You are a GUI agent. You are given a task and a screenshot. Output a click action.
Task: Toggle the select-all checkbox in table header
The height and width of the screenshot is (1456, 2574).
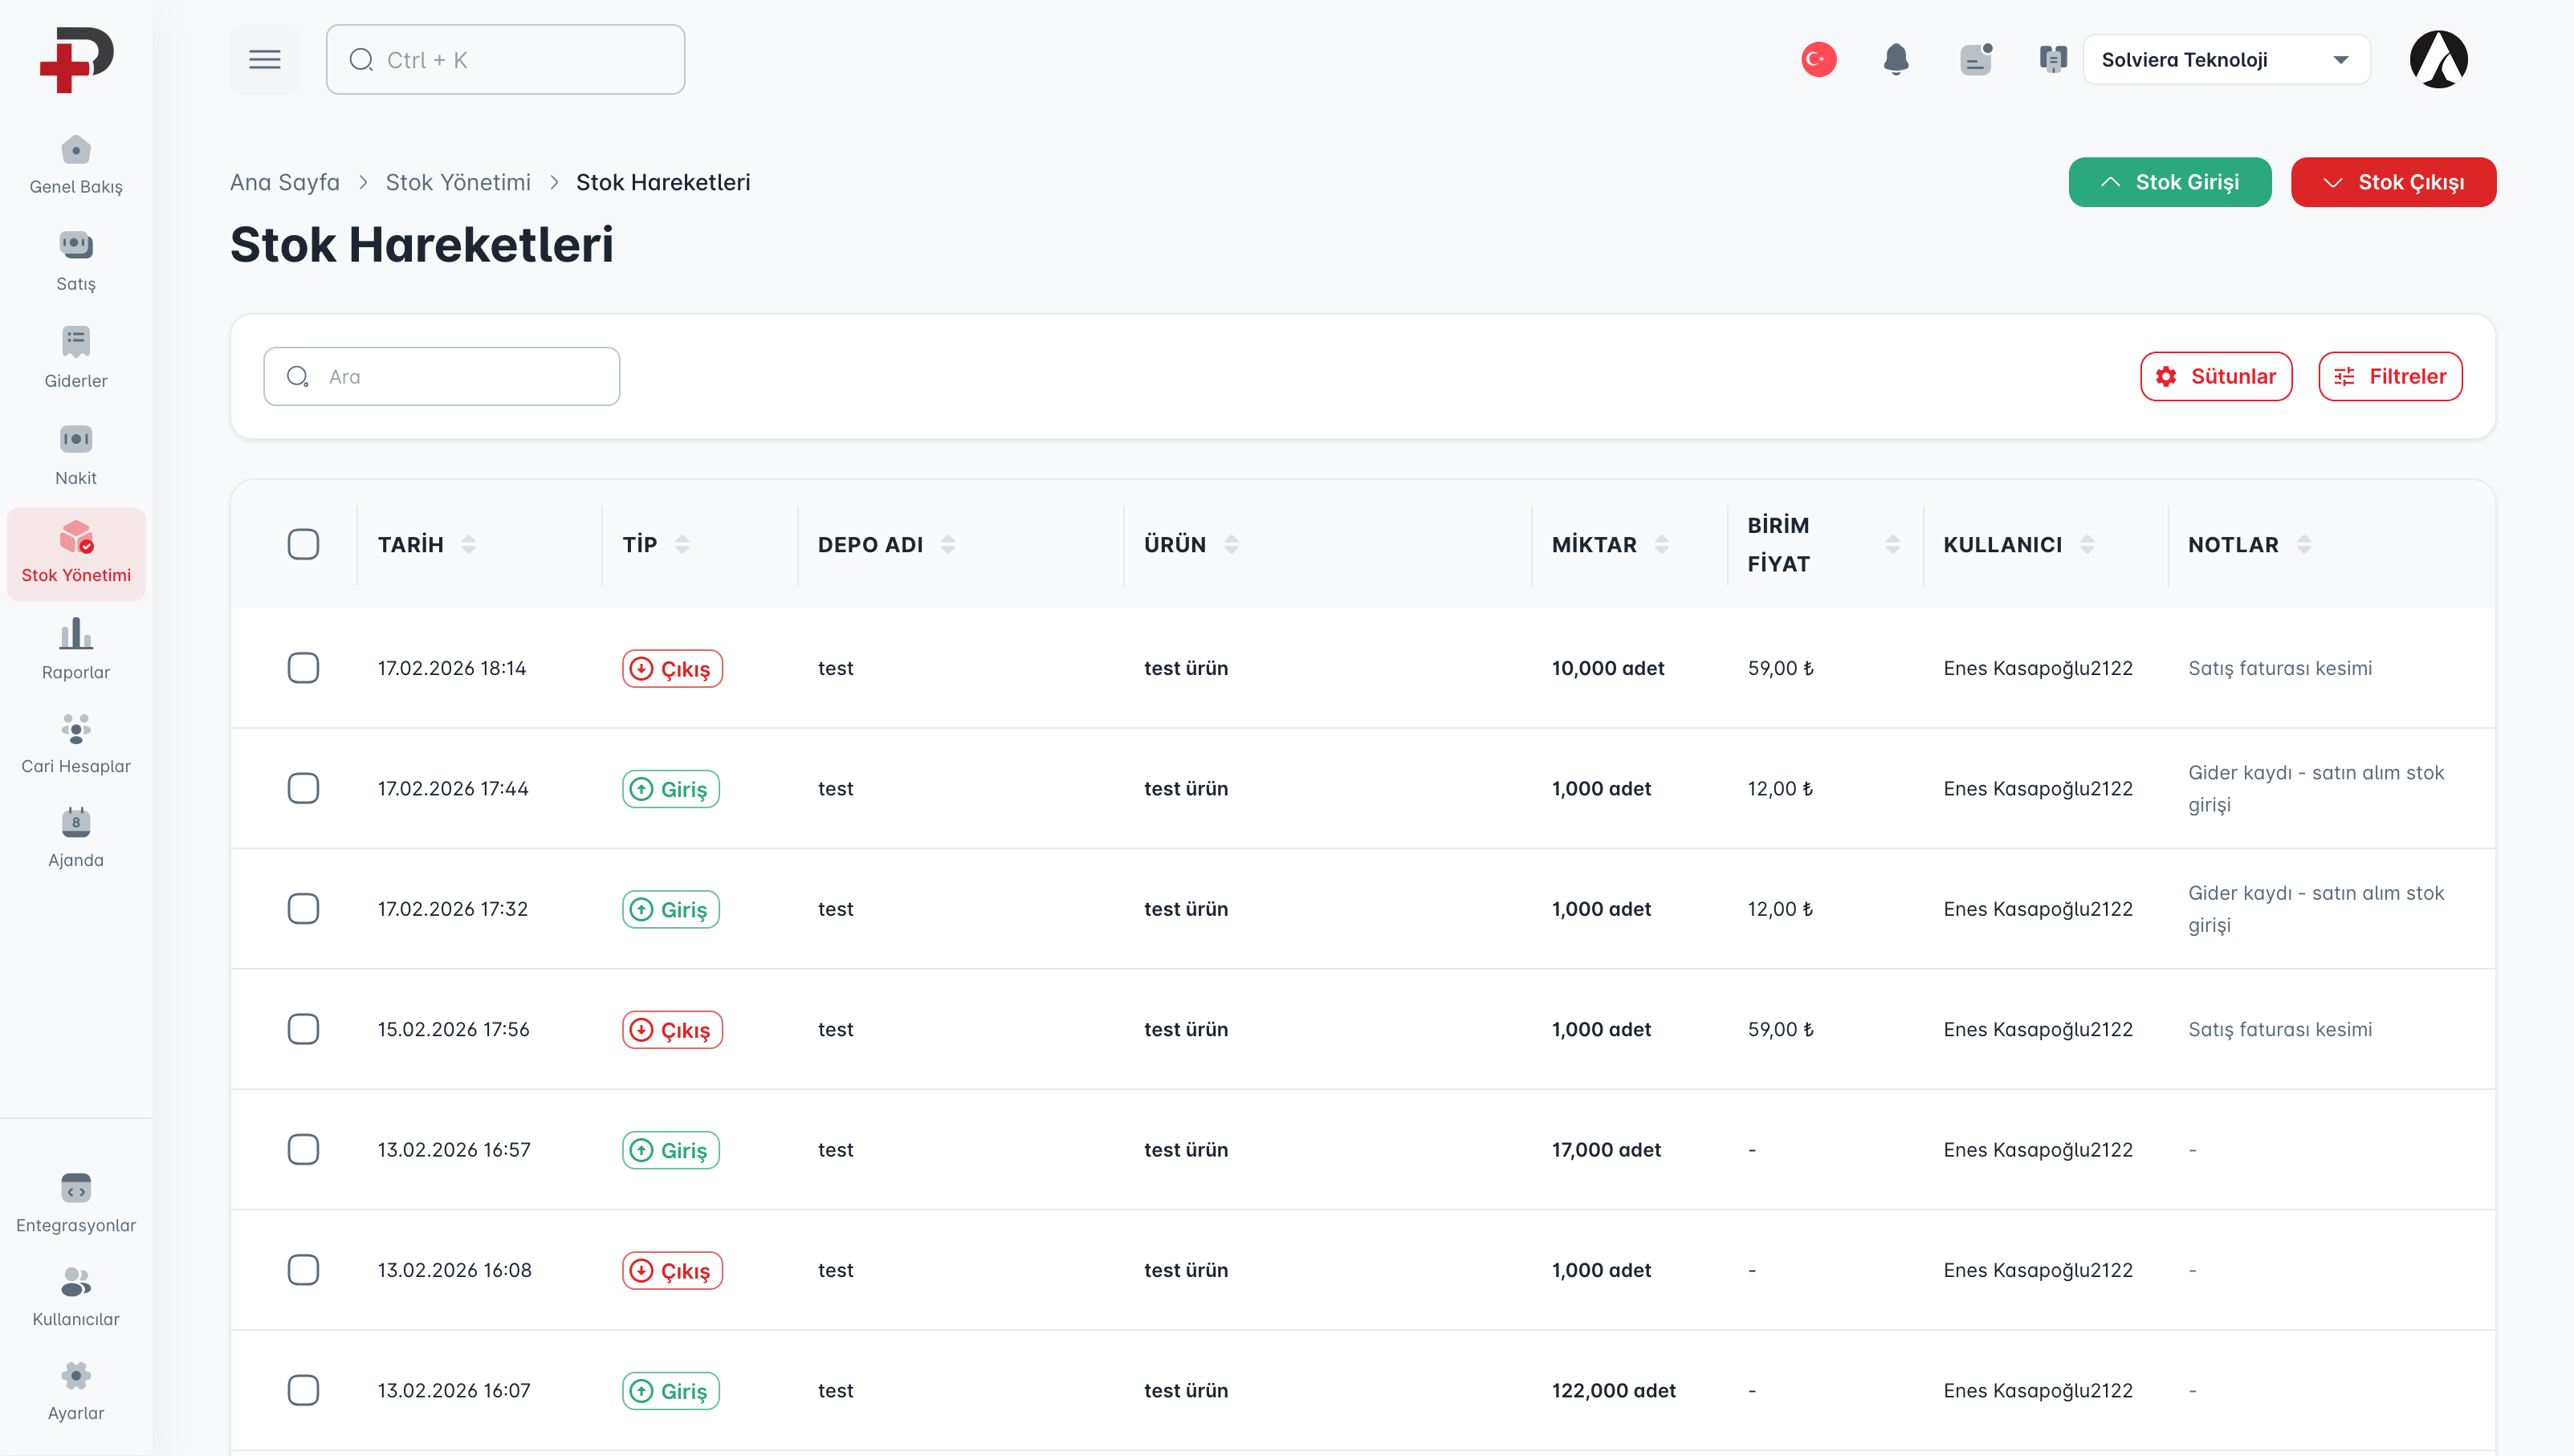coord(303,544)
